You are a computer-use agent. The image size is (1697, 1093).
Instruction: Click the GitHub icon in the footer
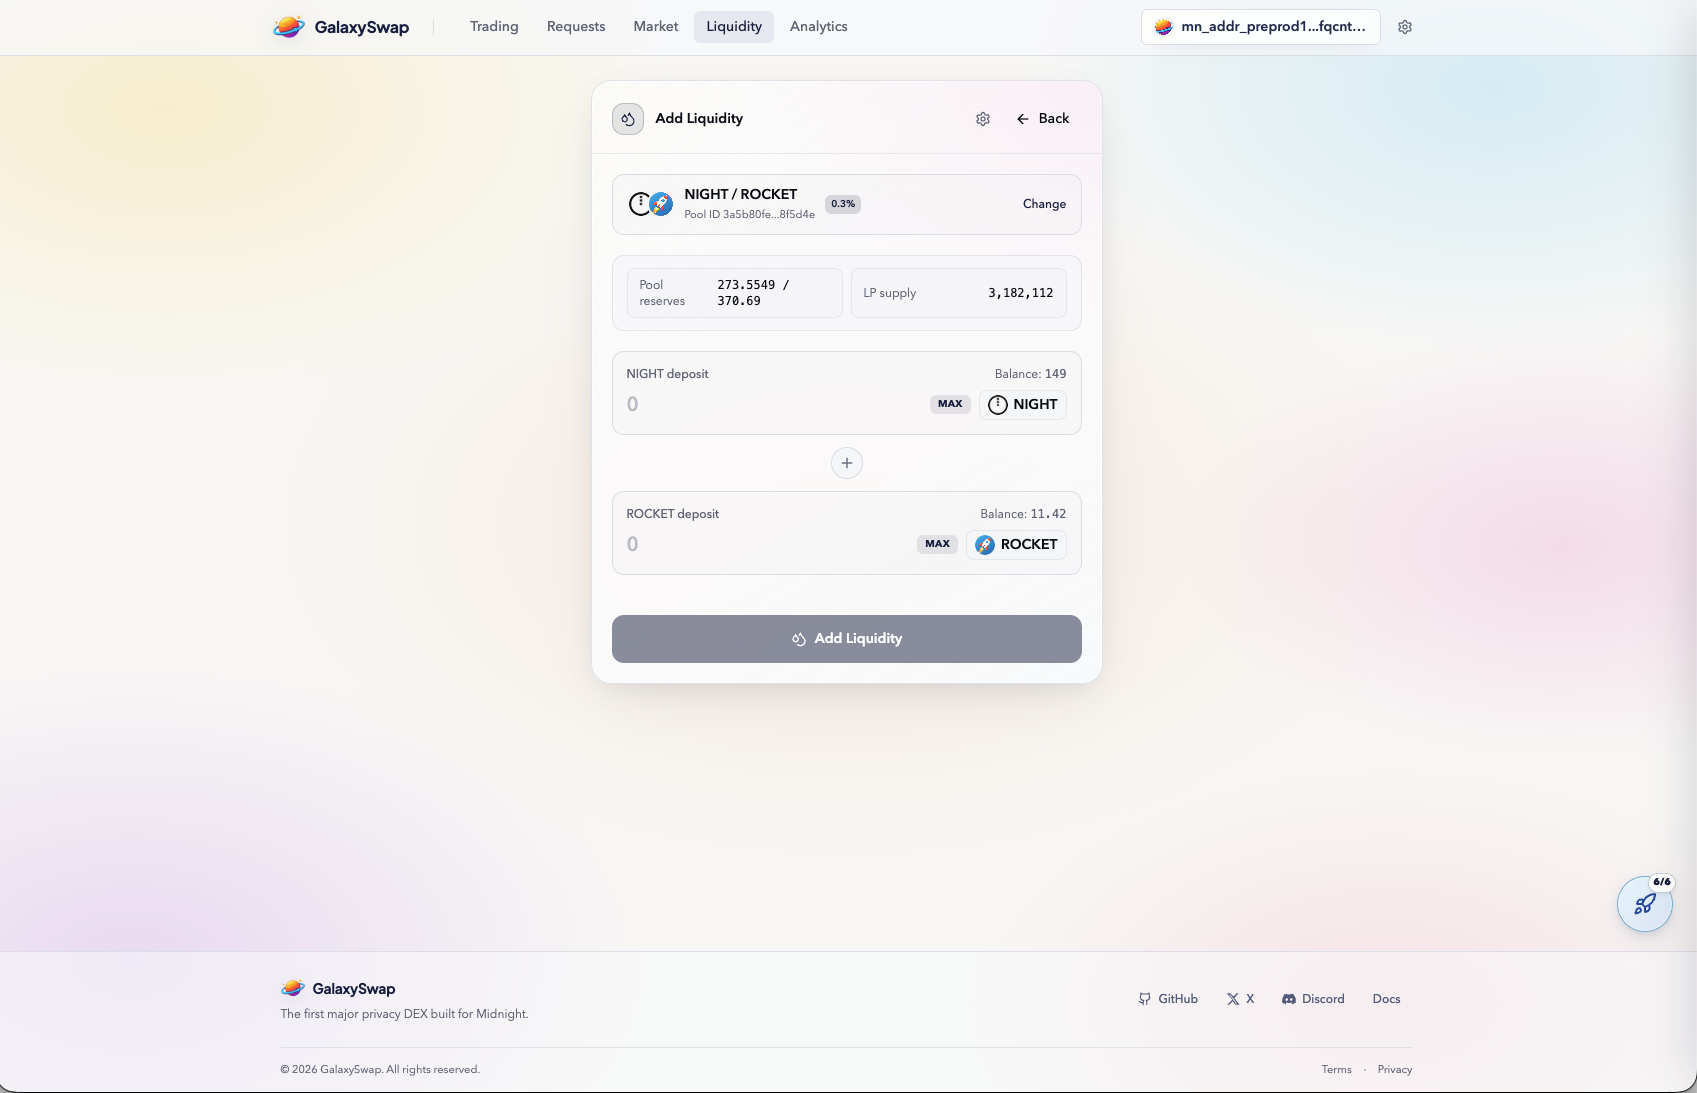click(1143, 998)
